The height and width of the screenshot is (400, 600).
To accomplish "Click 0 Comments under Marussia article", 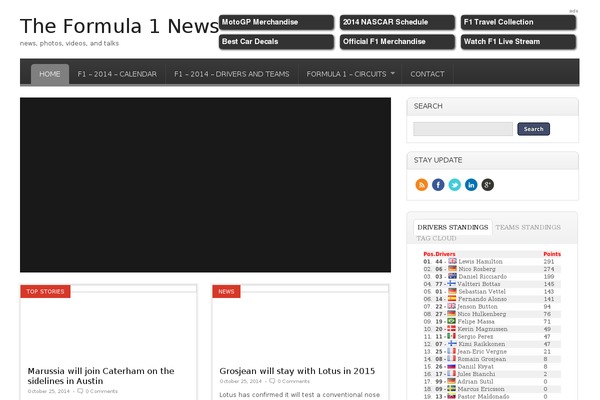I will 101,391.
